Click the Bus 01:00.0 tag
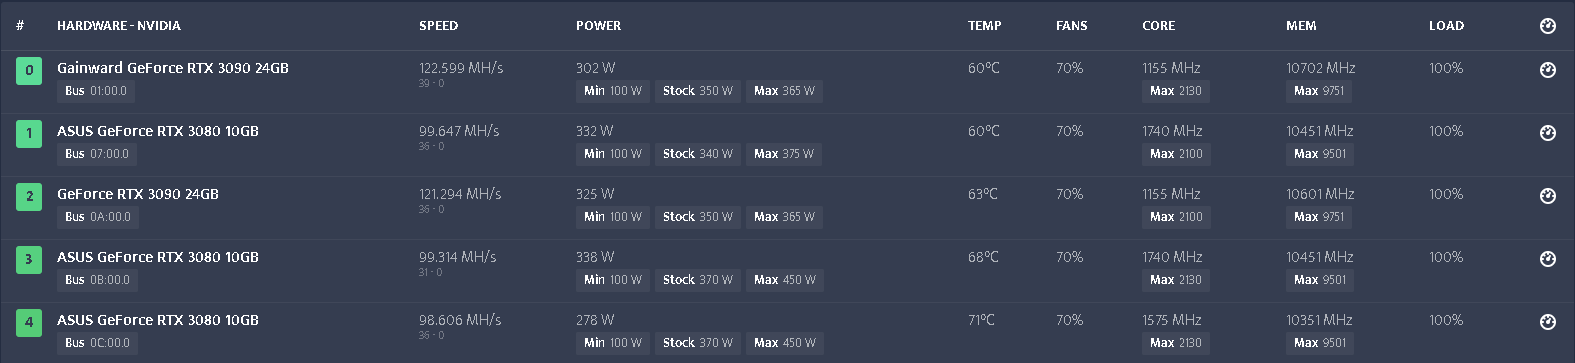This screenshot has height=363, width=1575. pos(96,91)
